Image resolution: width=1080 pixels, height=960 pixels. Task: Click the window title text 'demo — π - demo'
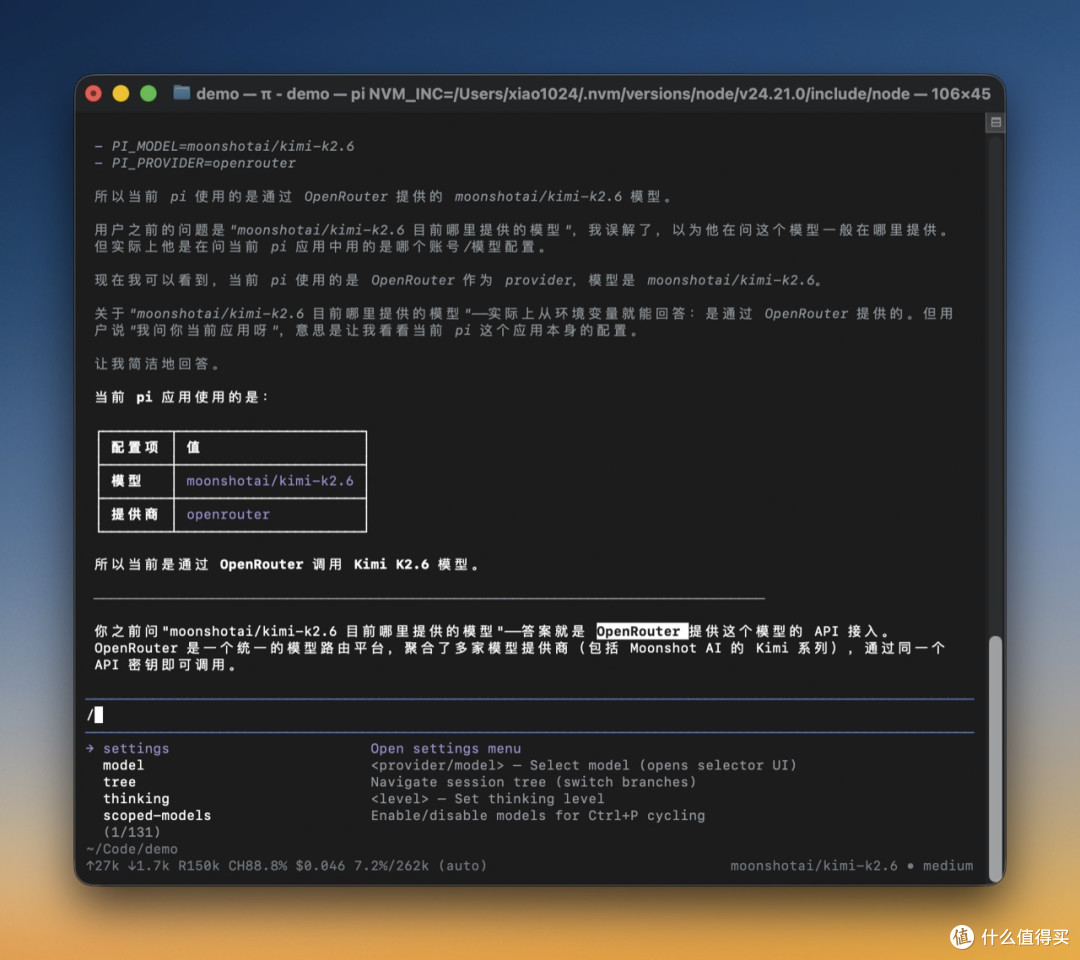[262, 93]
